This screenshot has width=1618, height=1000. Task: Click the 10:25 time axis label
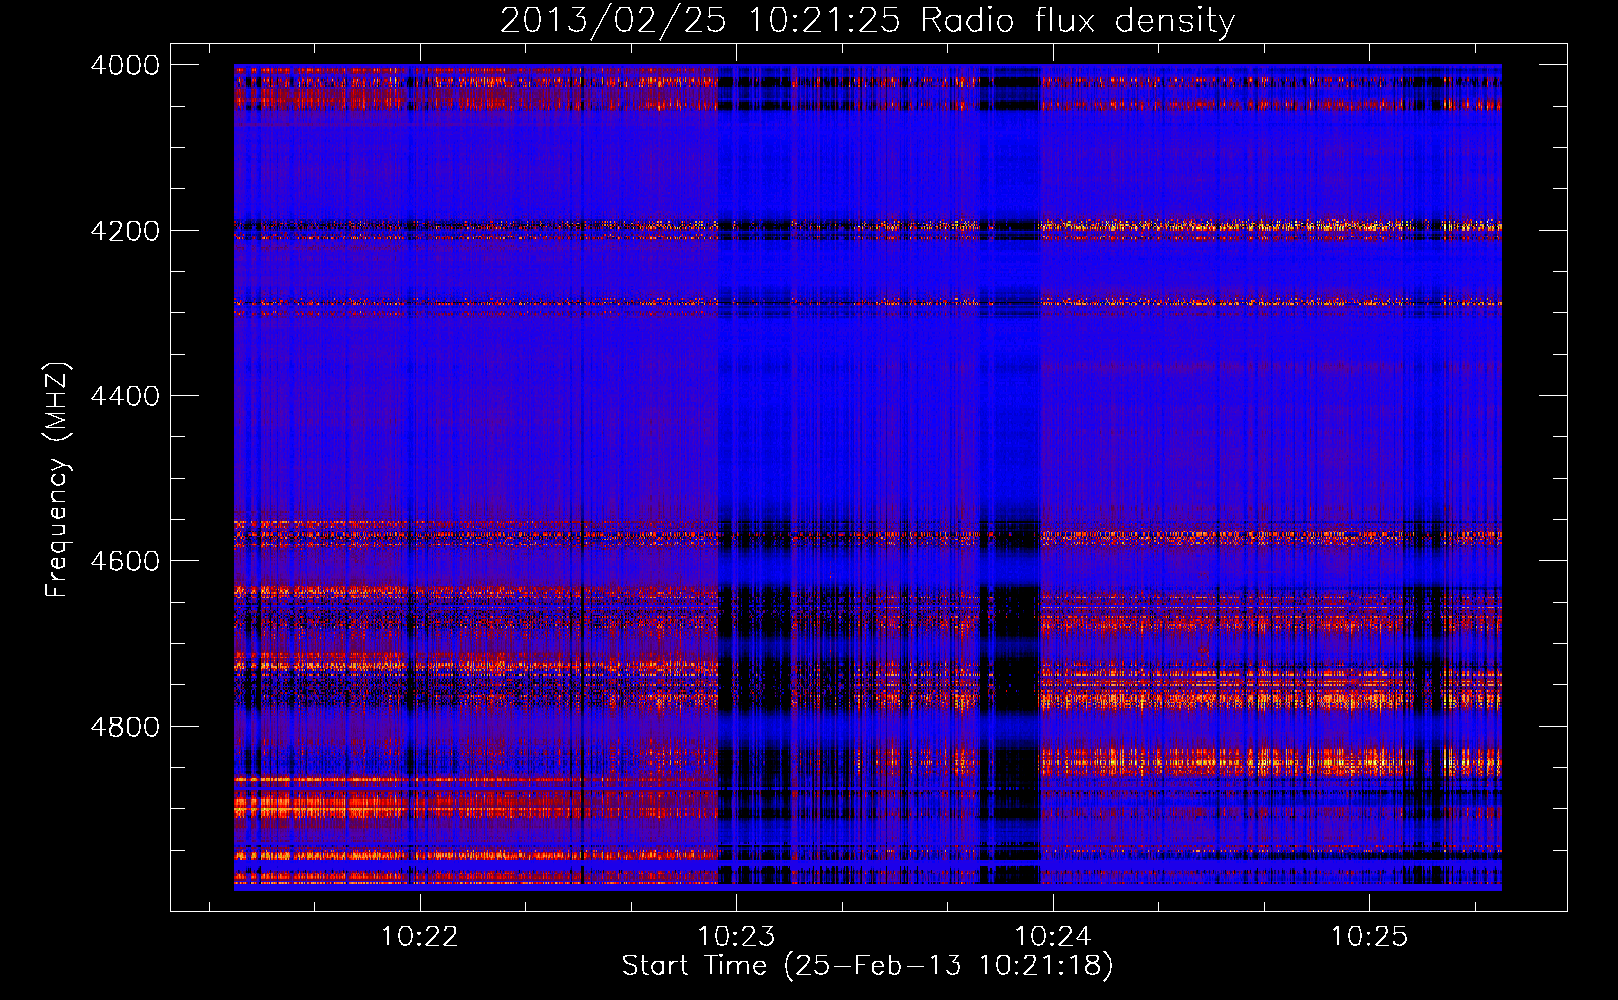pos(1368,937)
